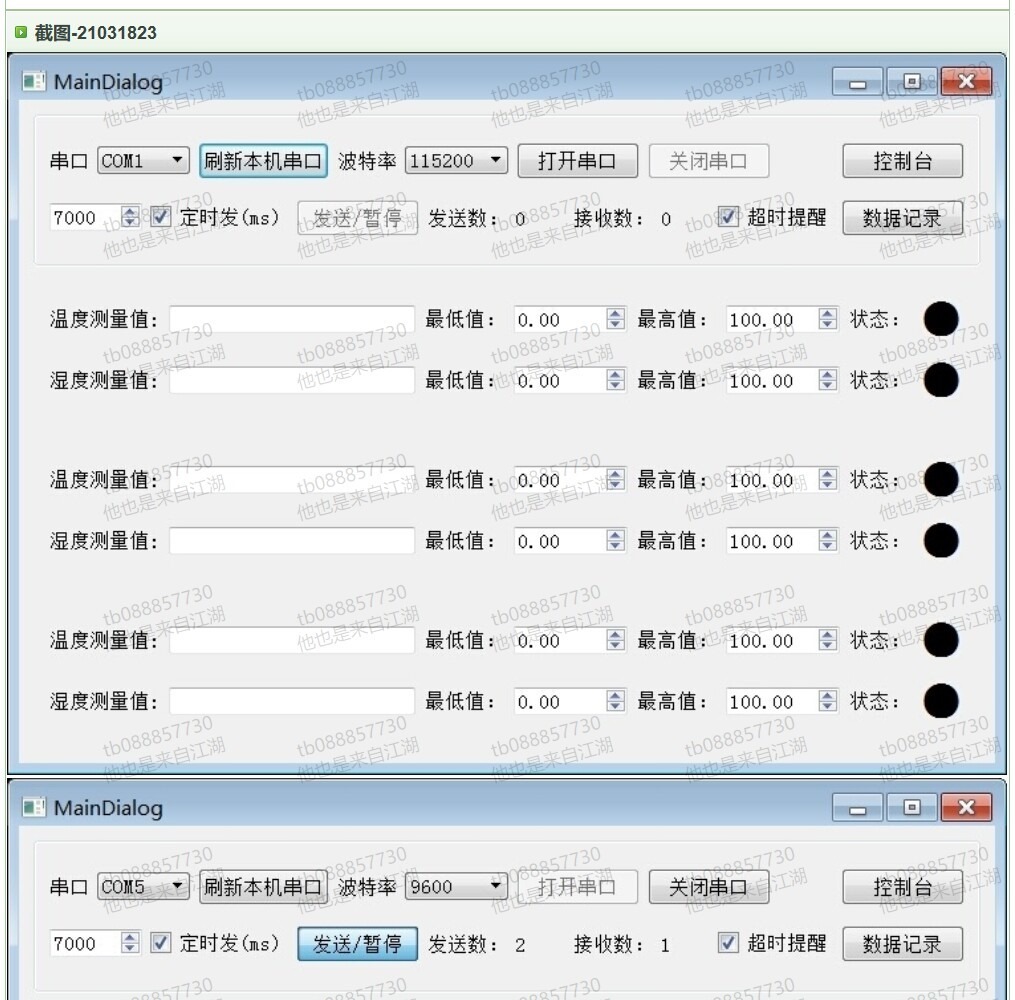Image resolution: width=1015 pixels, height=1000 pixels.
Task: Toggle 超时提醒 checkbox in lower window
Action: (x=728, y=943)
